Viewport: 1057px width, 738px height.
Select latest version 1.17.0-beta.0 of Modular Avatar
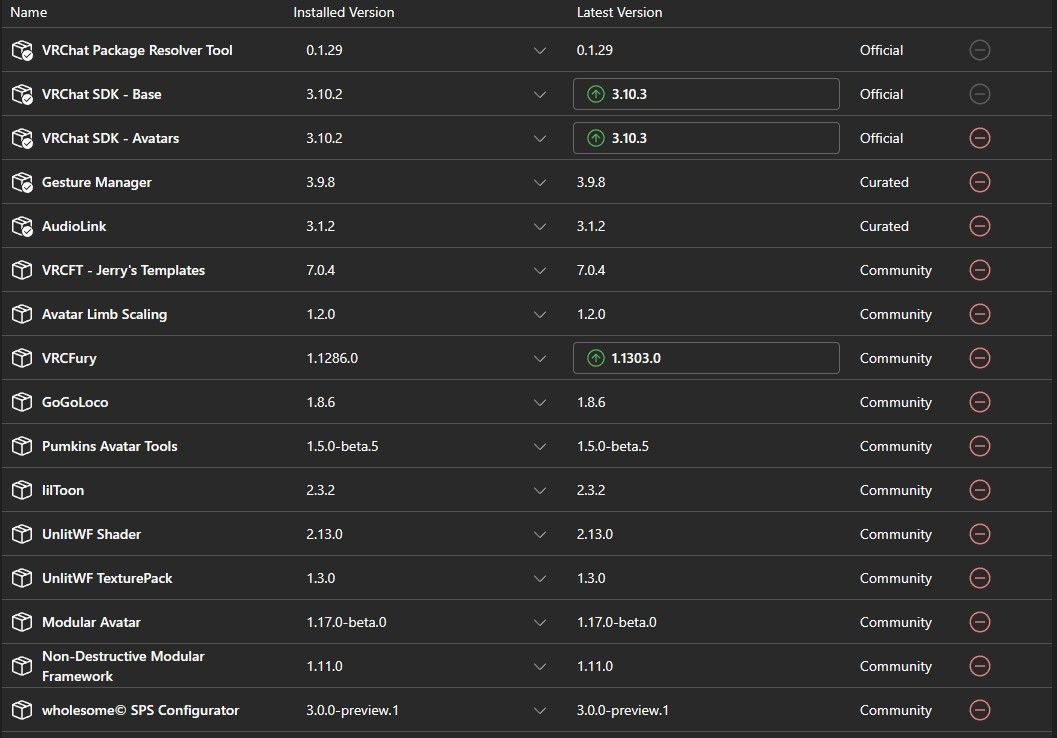point(617,622)
